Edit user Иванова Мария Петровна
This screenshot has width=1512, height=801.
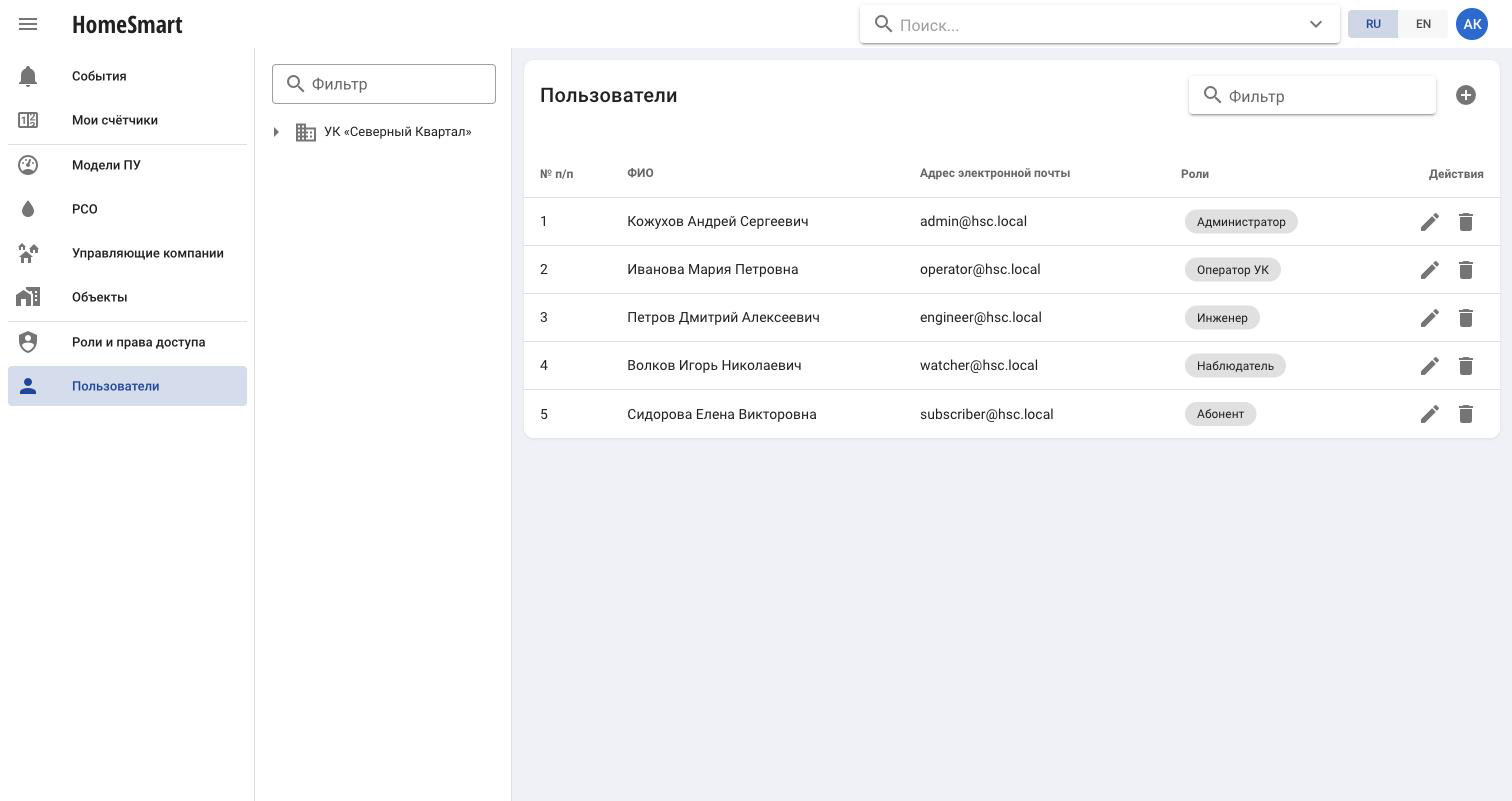click(1430, 270)
